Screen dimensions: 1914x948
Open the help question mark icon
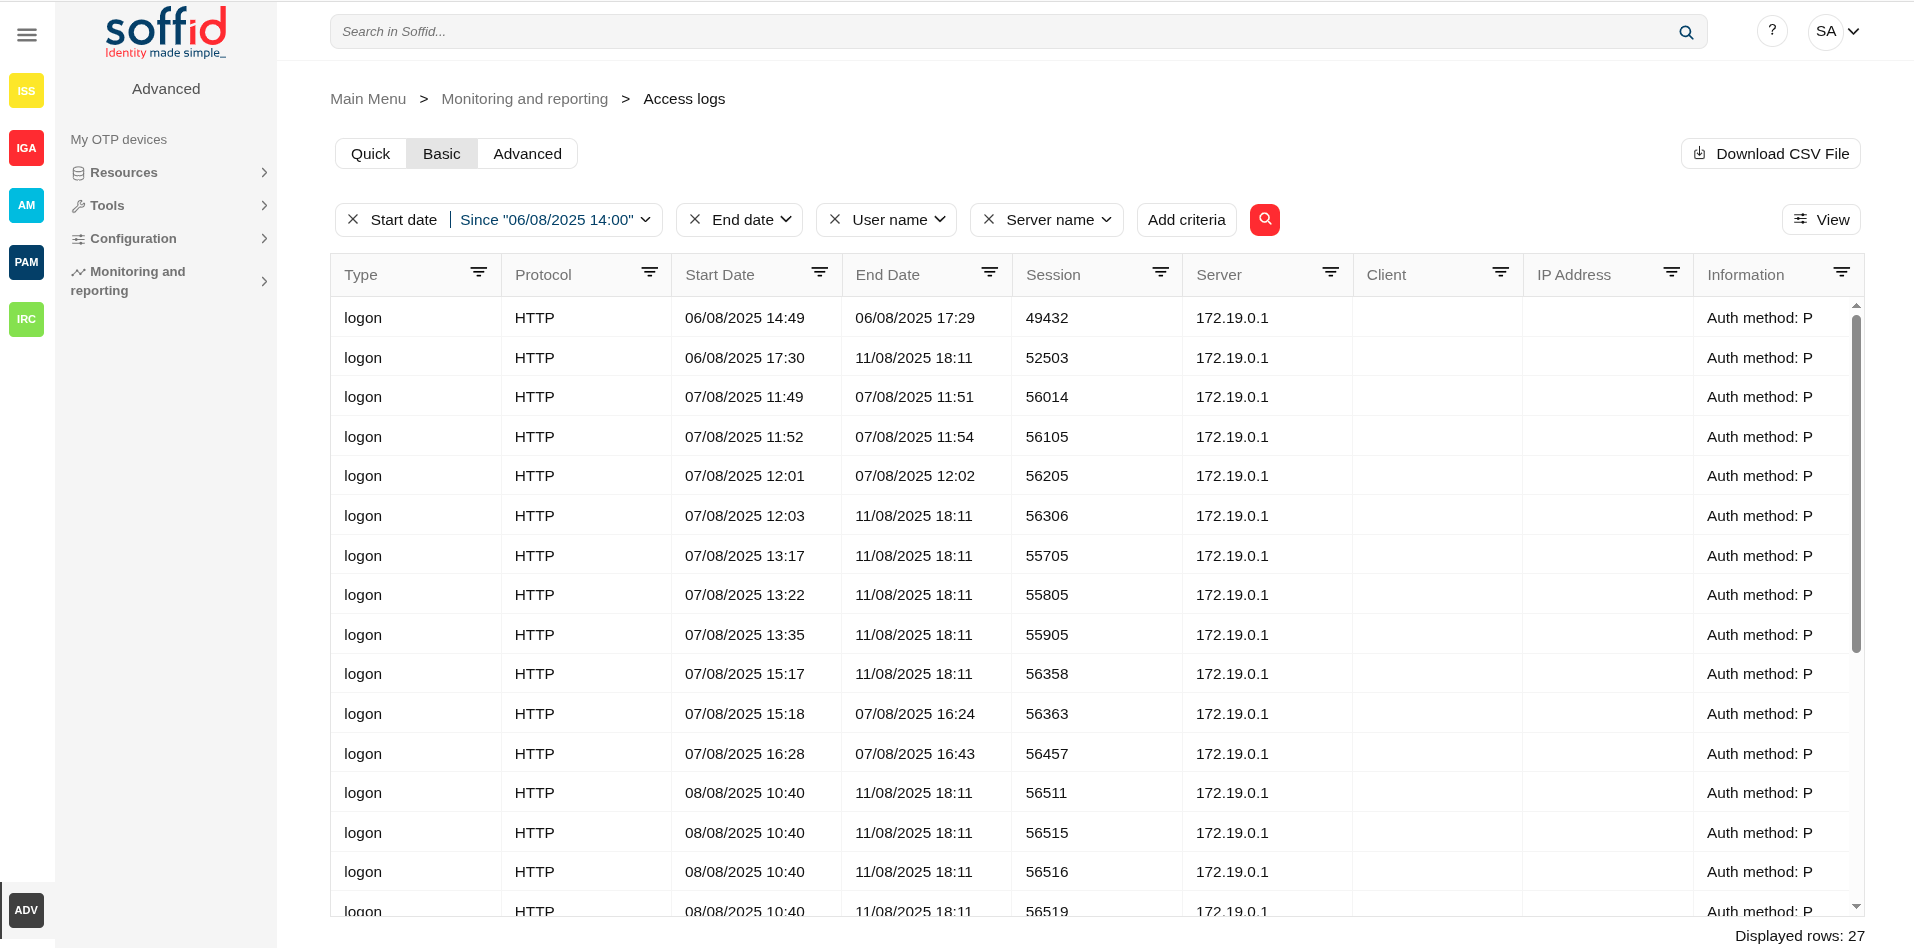coord(1772,31)
